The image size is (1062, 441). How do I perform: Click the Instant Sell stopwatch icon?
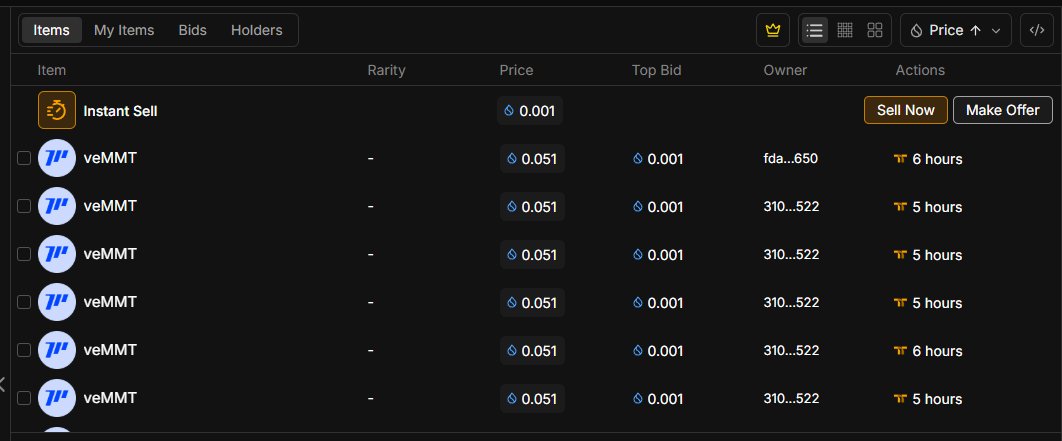pos(57,110)
